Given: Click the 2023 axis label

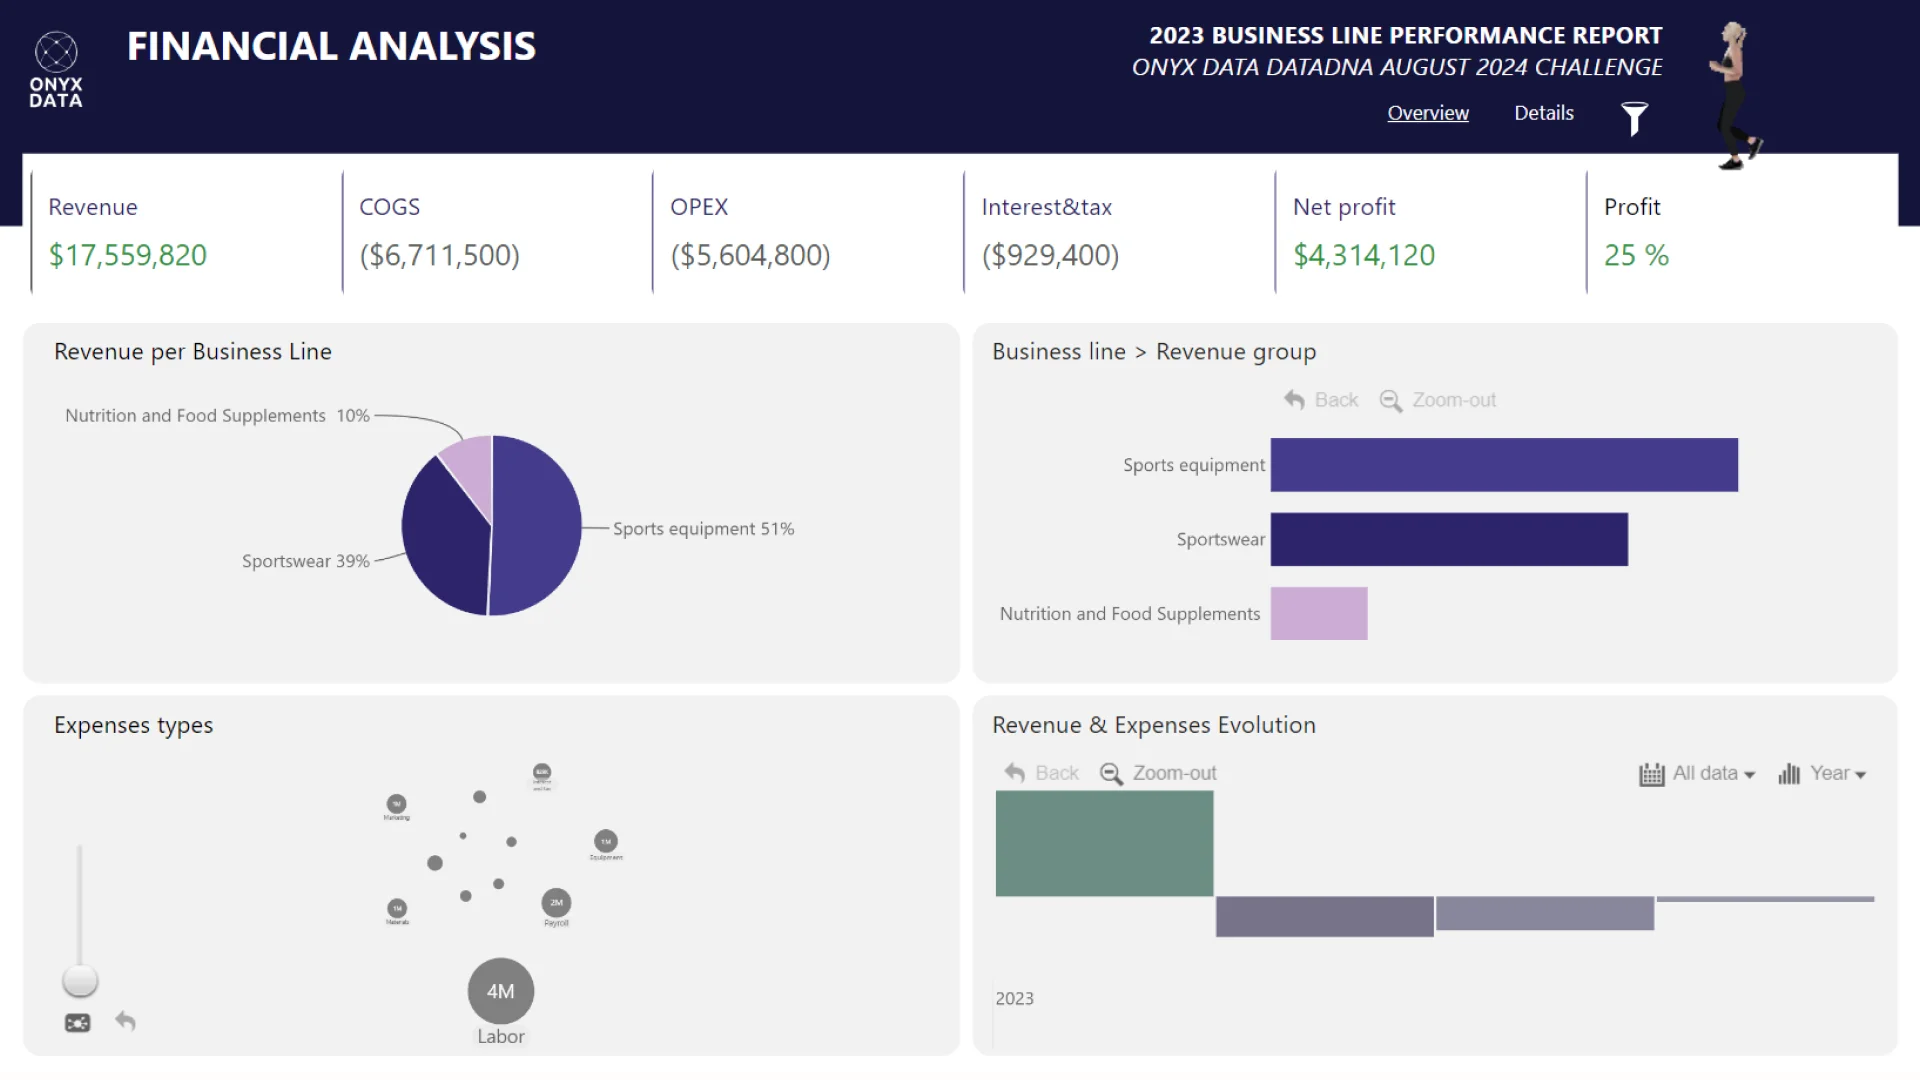Looking at the screenshot, I should [1014, 998].
